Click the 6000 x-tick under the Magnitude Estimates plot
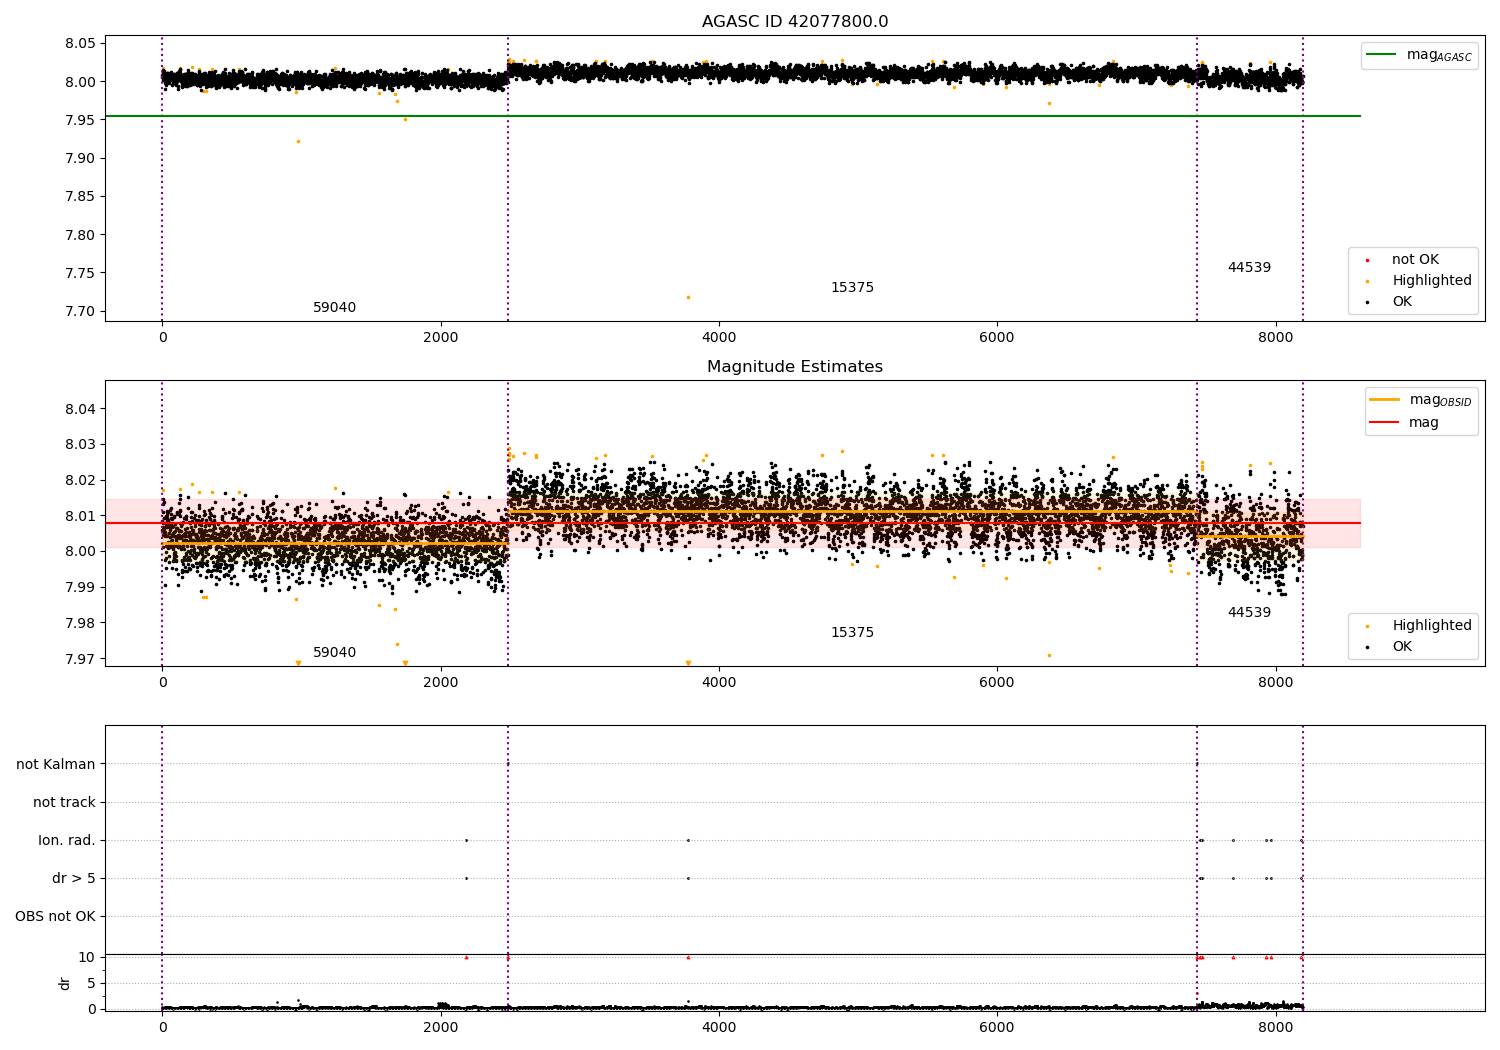 pos(997,683)
